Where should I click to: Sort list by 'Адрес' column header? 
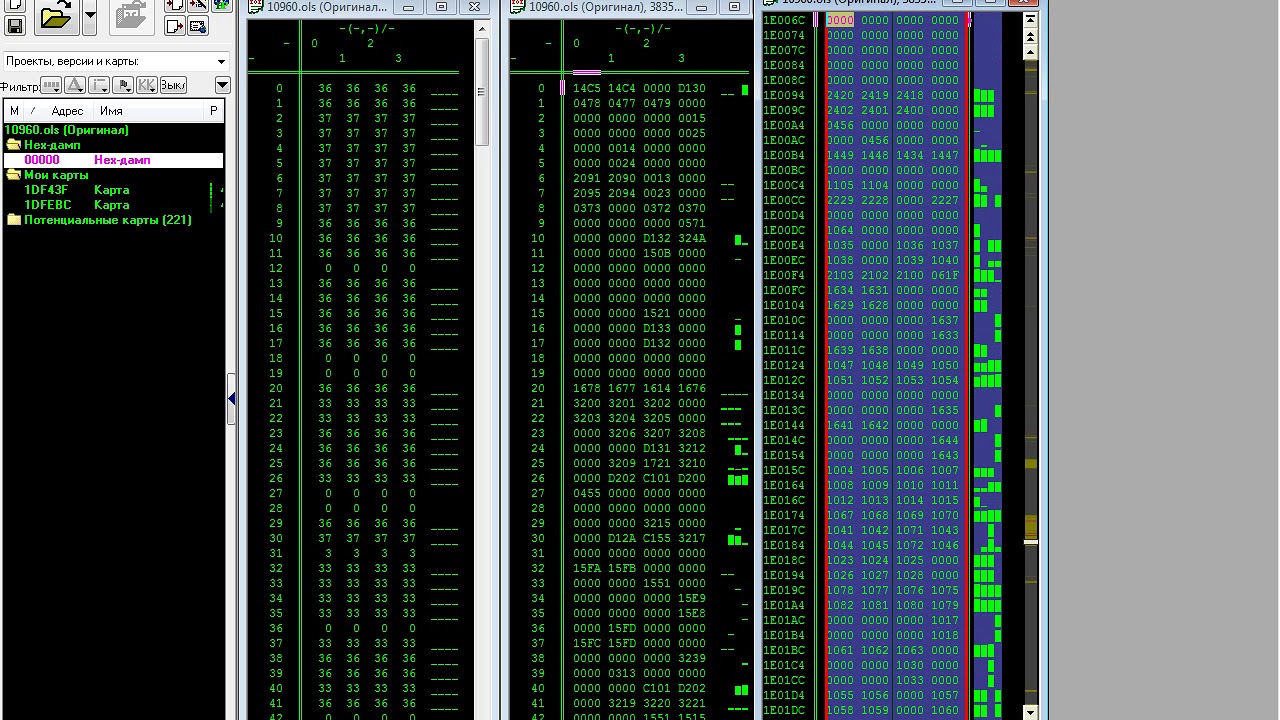click(67, 111)
